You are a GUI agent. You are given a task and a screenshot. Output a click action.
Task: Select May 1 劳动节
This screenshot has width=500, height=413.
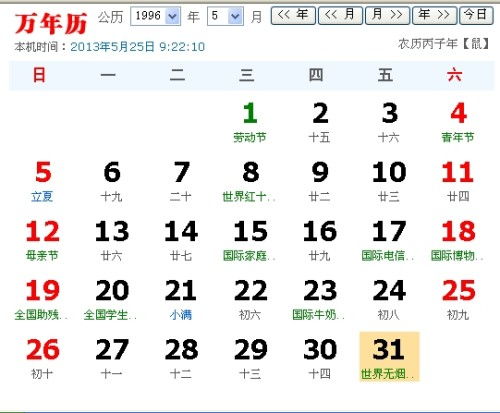[250, 123]
